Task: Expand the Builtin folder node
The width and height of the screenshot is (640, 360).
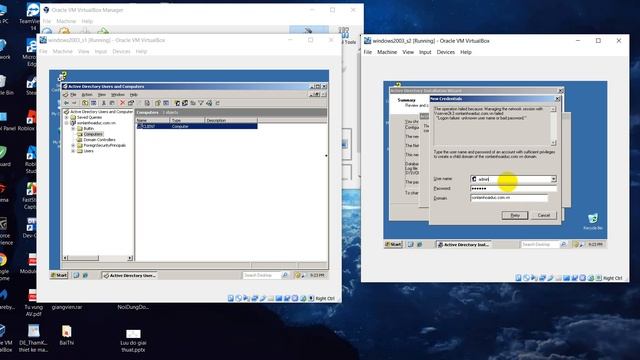Action: coord(73,129)
